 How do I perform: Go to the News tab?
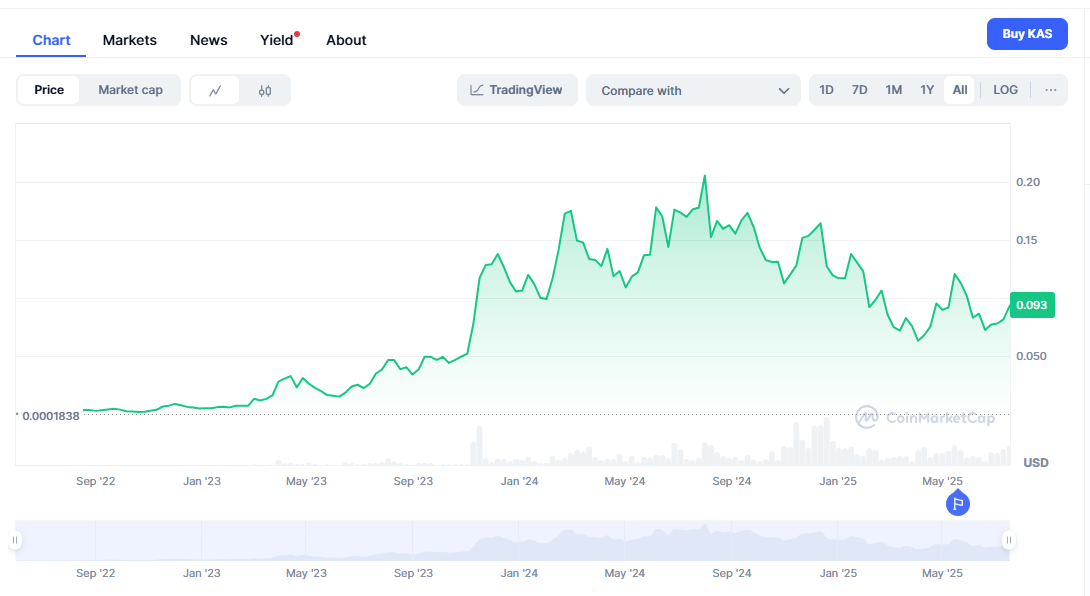click(209, 40)
